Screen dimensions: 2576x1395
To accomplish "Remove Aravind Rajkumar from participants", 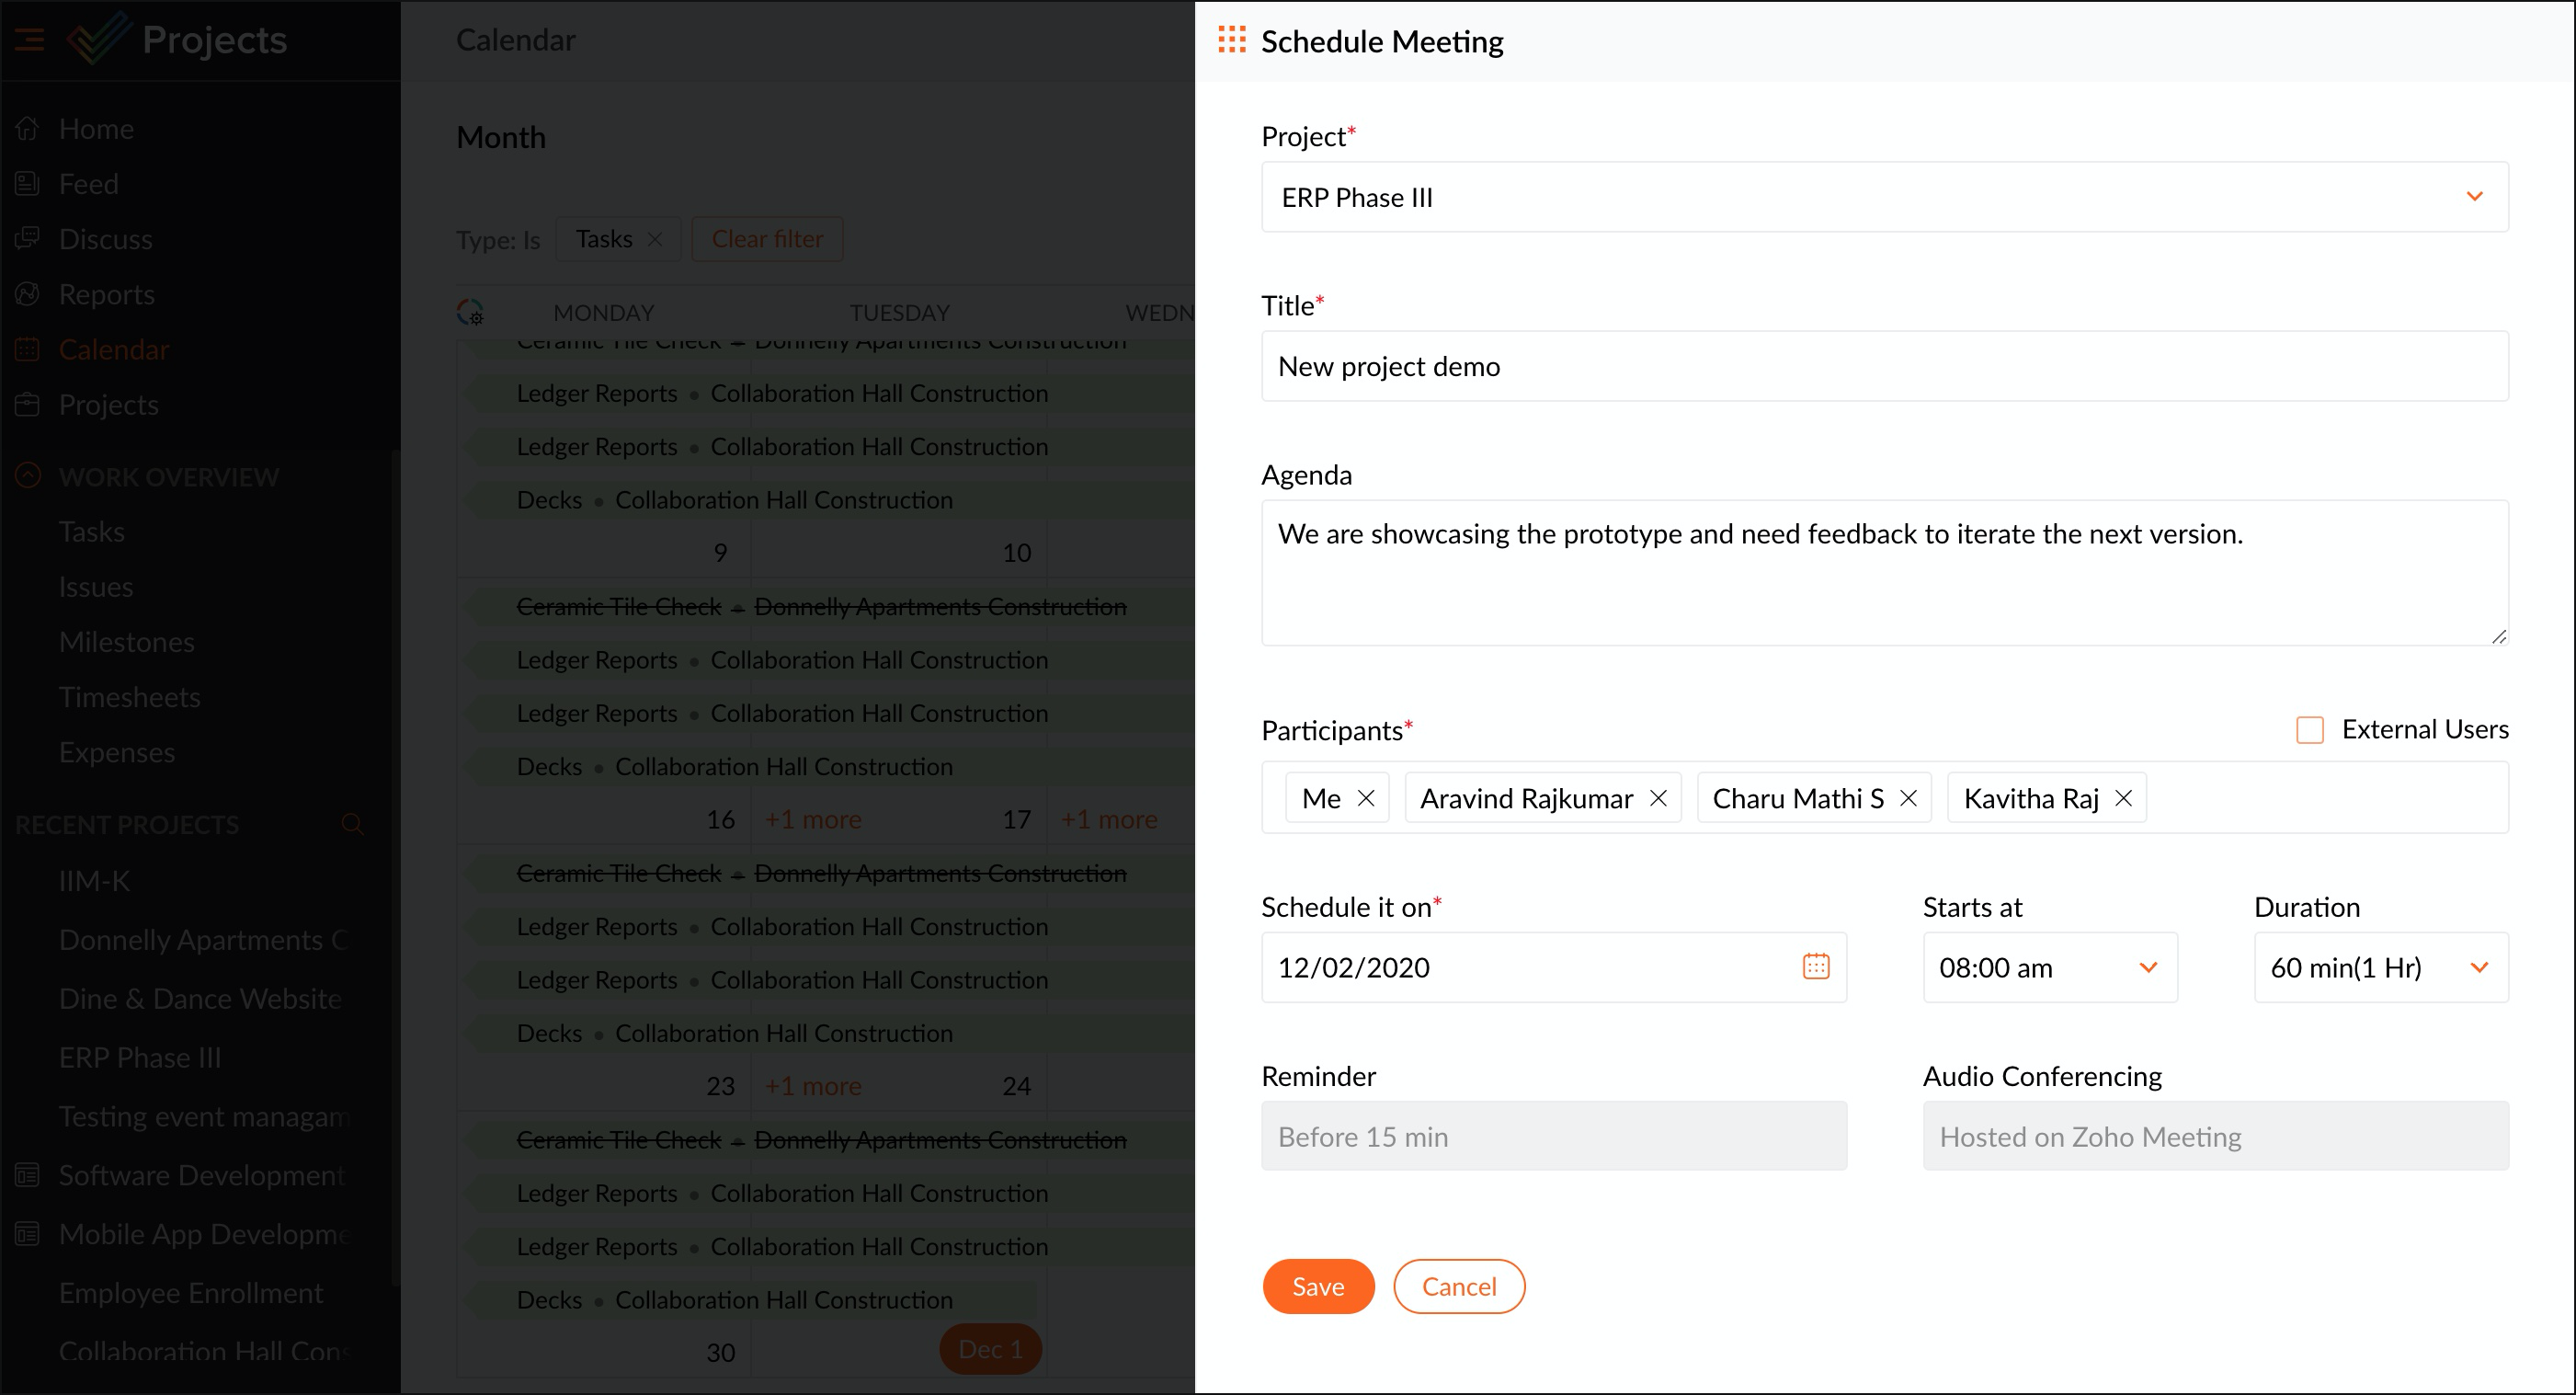I will click(x=1658, y=798).
